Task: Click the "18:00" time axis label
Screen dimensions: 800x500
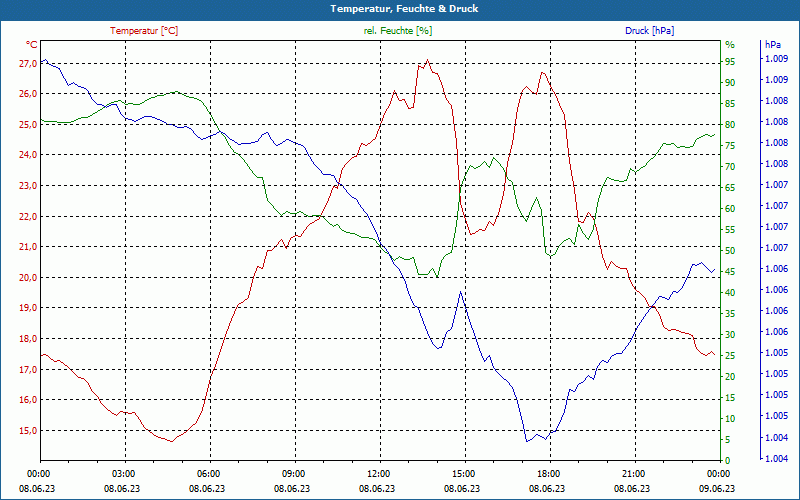Action: [x=548, y=473]
